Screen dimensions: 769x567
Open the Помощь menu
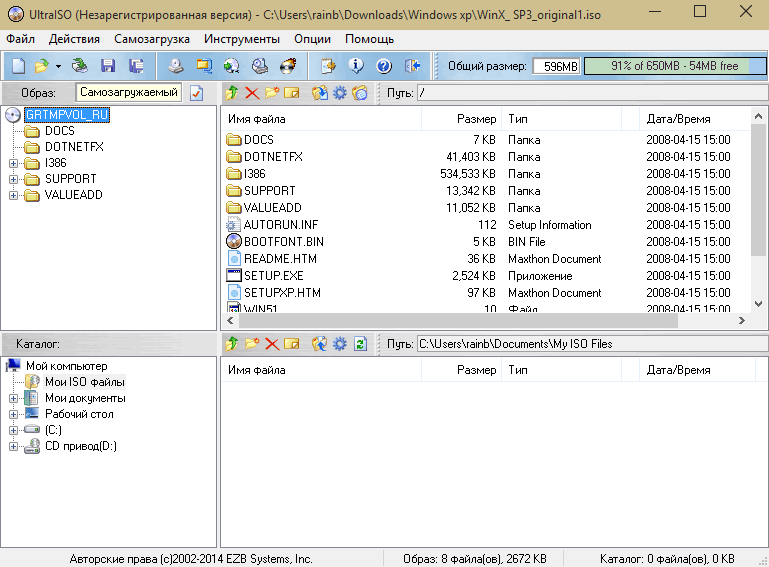(369, 39)
